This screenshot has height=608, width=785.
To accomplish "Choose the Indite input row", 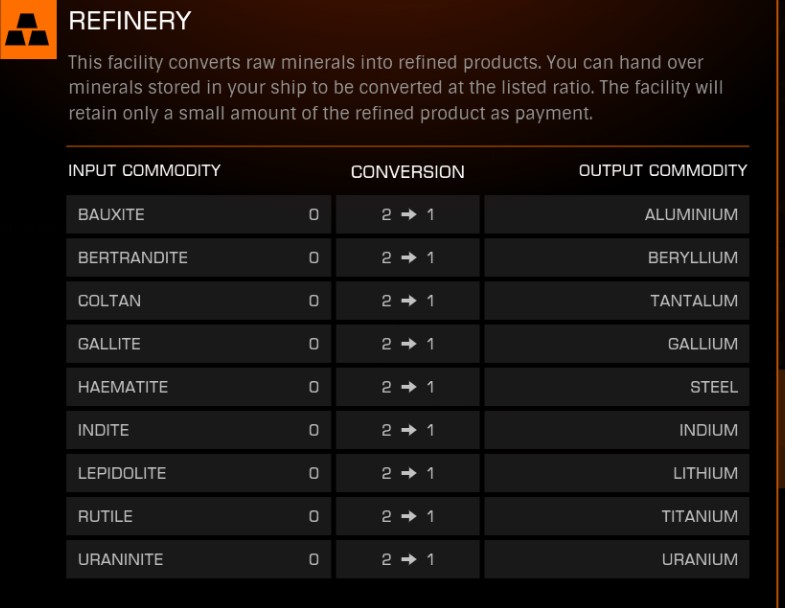I will pyautogui.click(x=199, y=430).
